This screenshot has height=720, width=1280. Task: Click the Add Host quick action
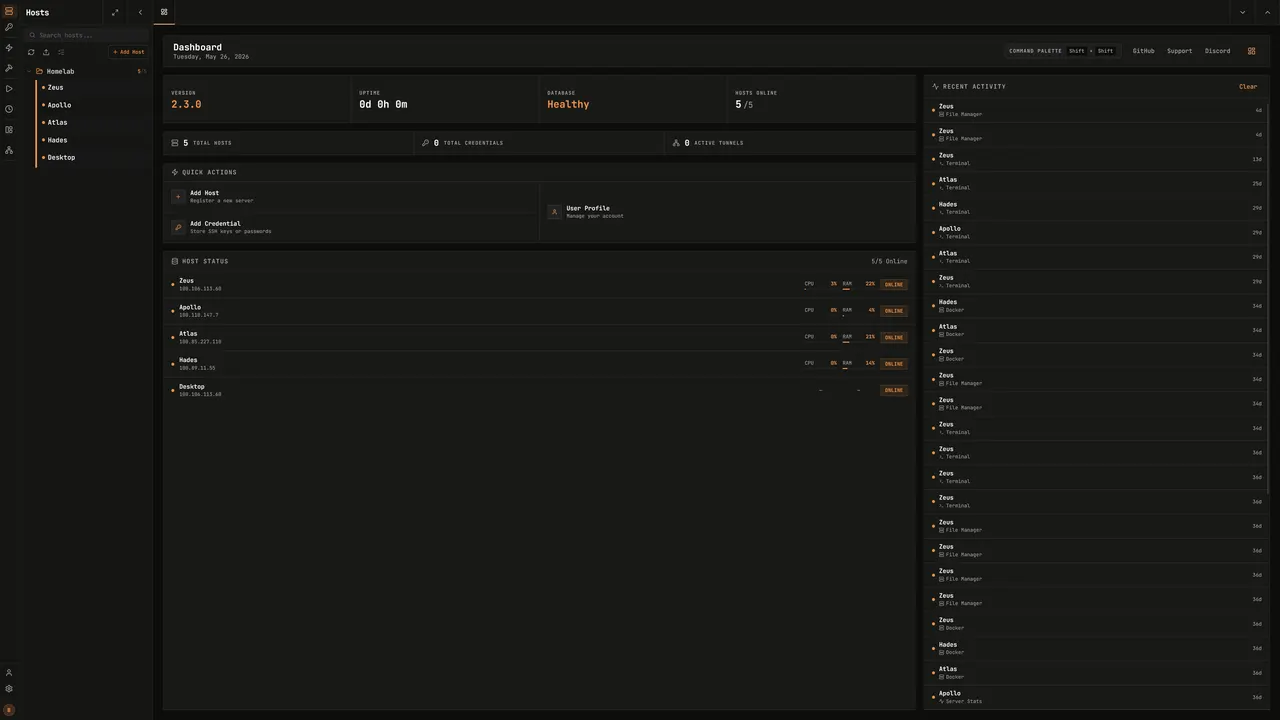pyautogui.click(x=352, y=197)
